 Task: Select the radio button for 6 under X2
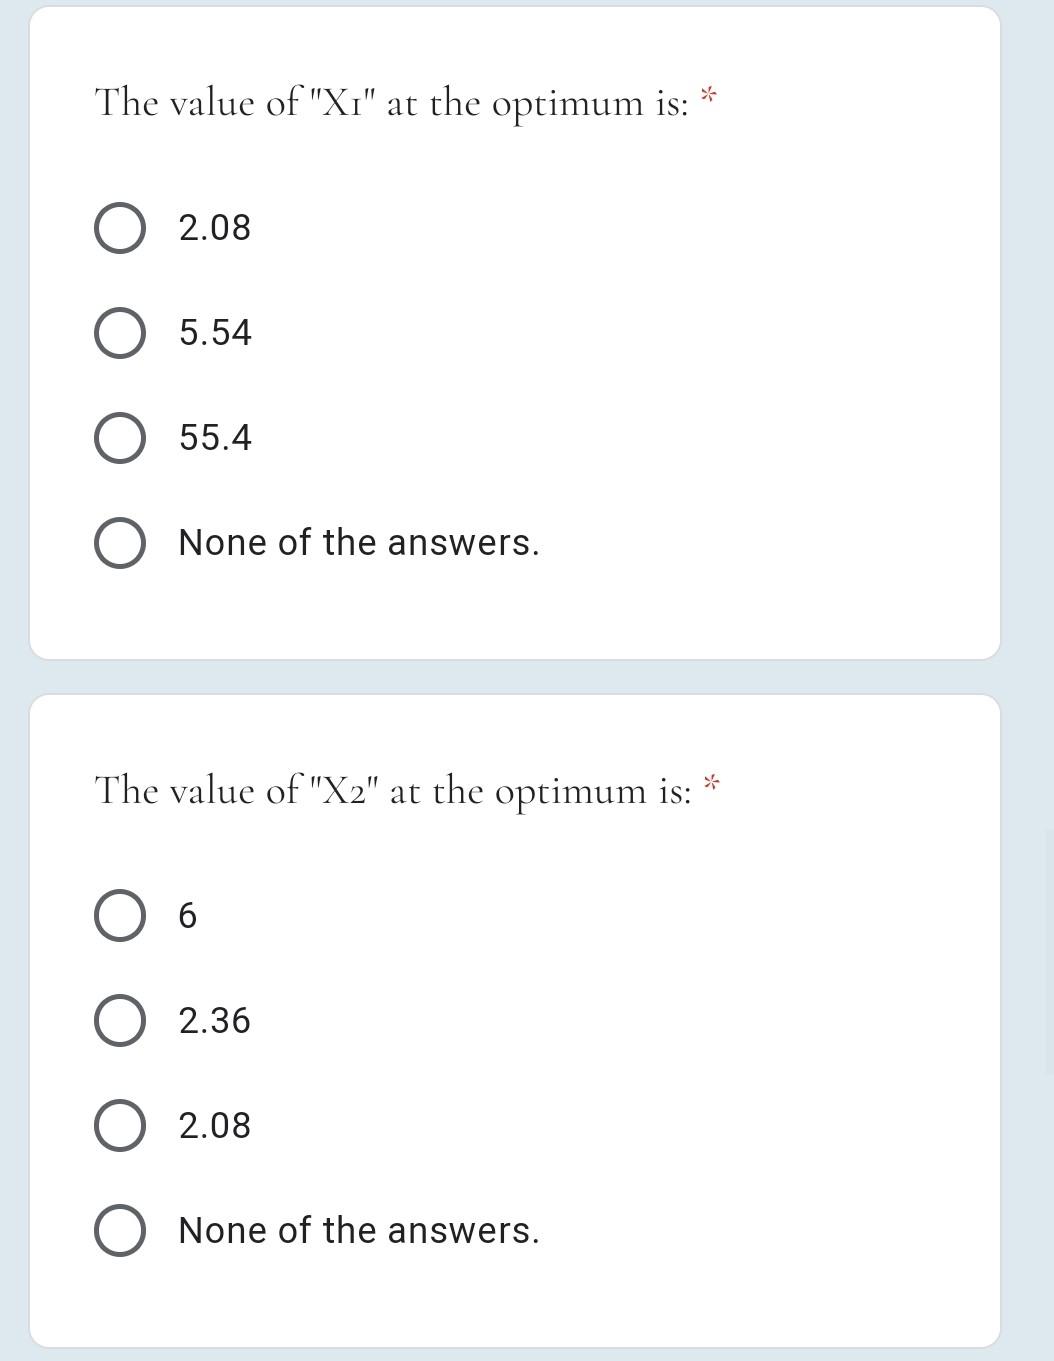point(119,915)
